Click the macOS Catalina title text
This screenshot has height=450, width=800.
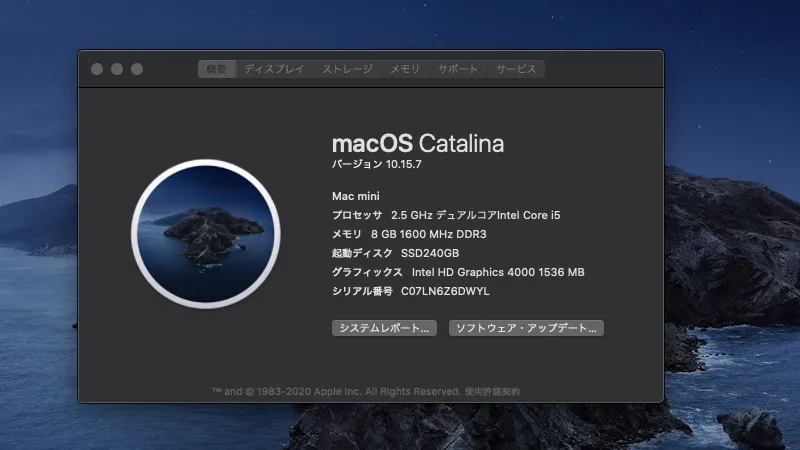[417, 143]
